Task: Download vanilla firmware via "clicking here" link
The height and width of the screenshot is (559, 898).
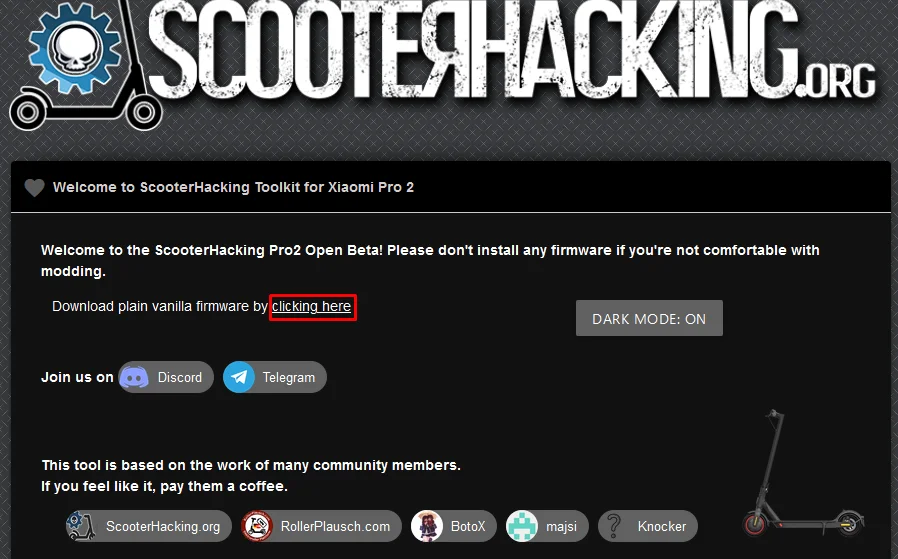Action: pyautogui.click(x=312, y=307)
